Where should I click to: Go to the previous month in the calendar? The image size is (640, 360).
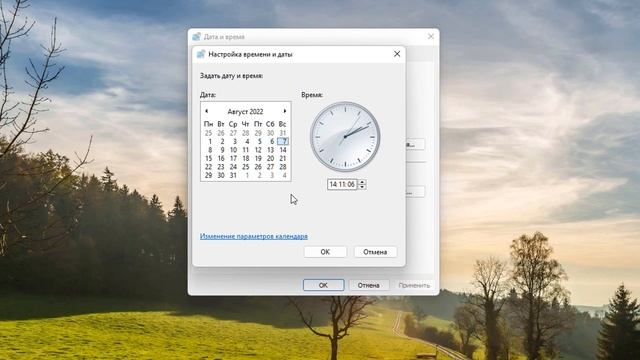click(207, 111)
